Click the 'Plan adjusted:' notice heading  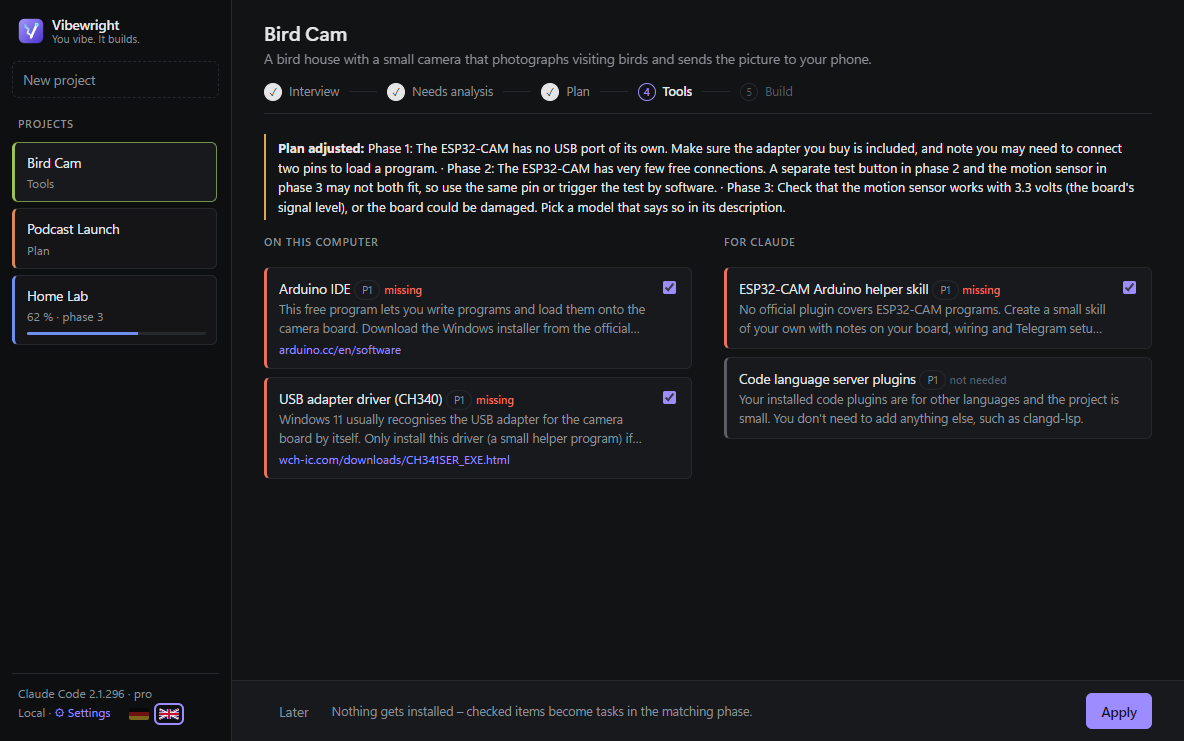321,149
